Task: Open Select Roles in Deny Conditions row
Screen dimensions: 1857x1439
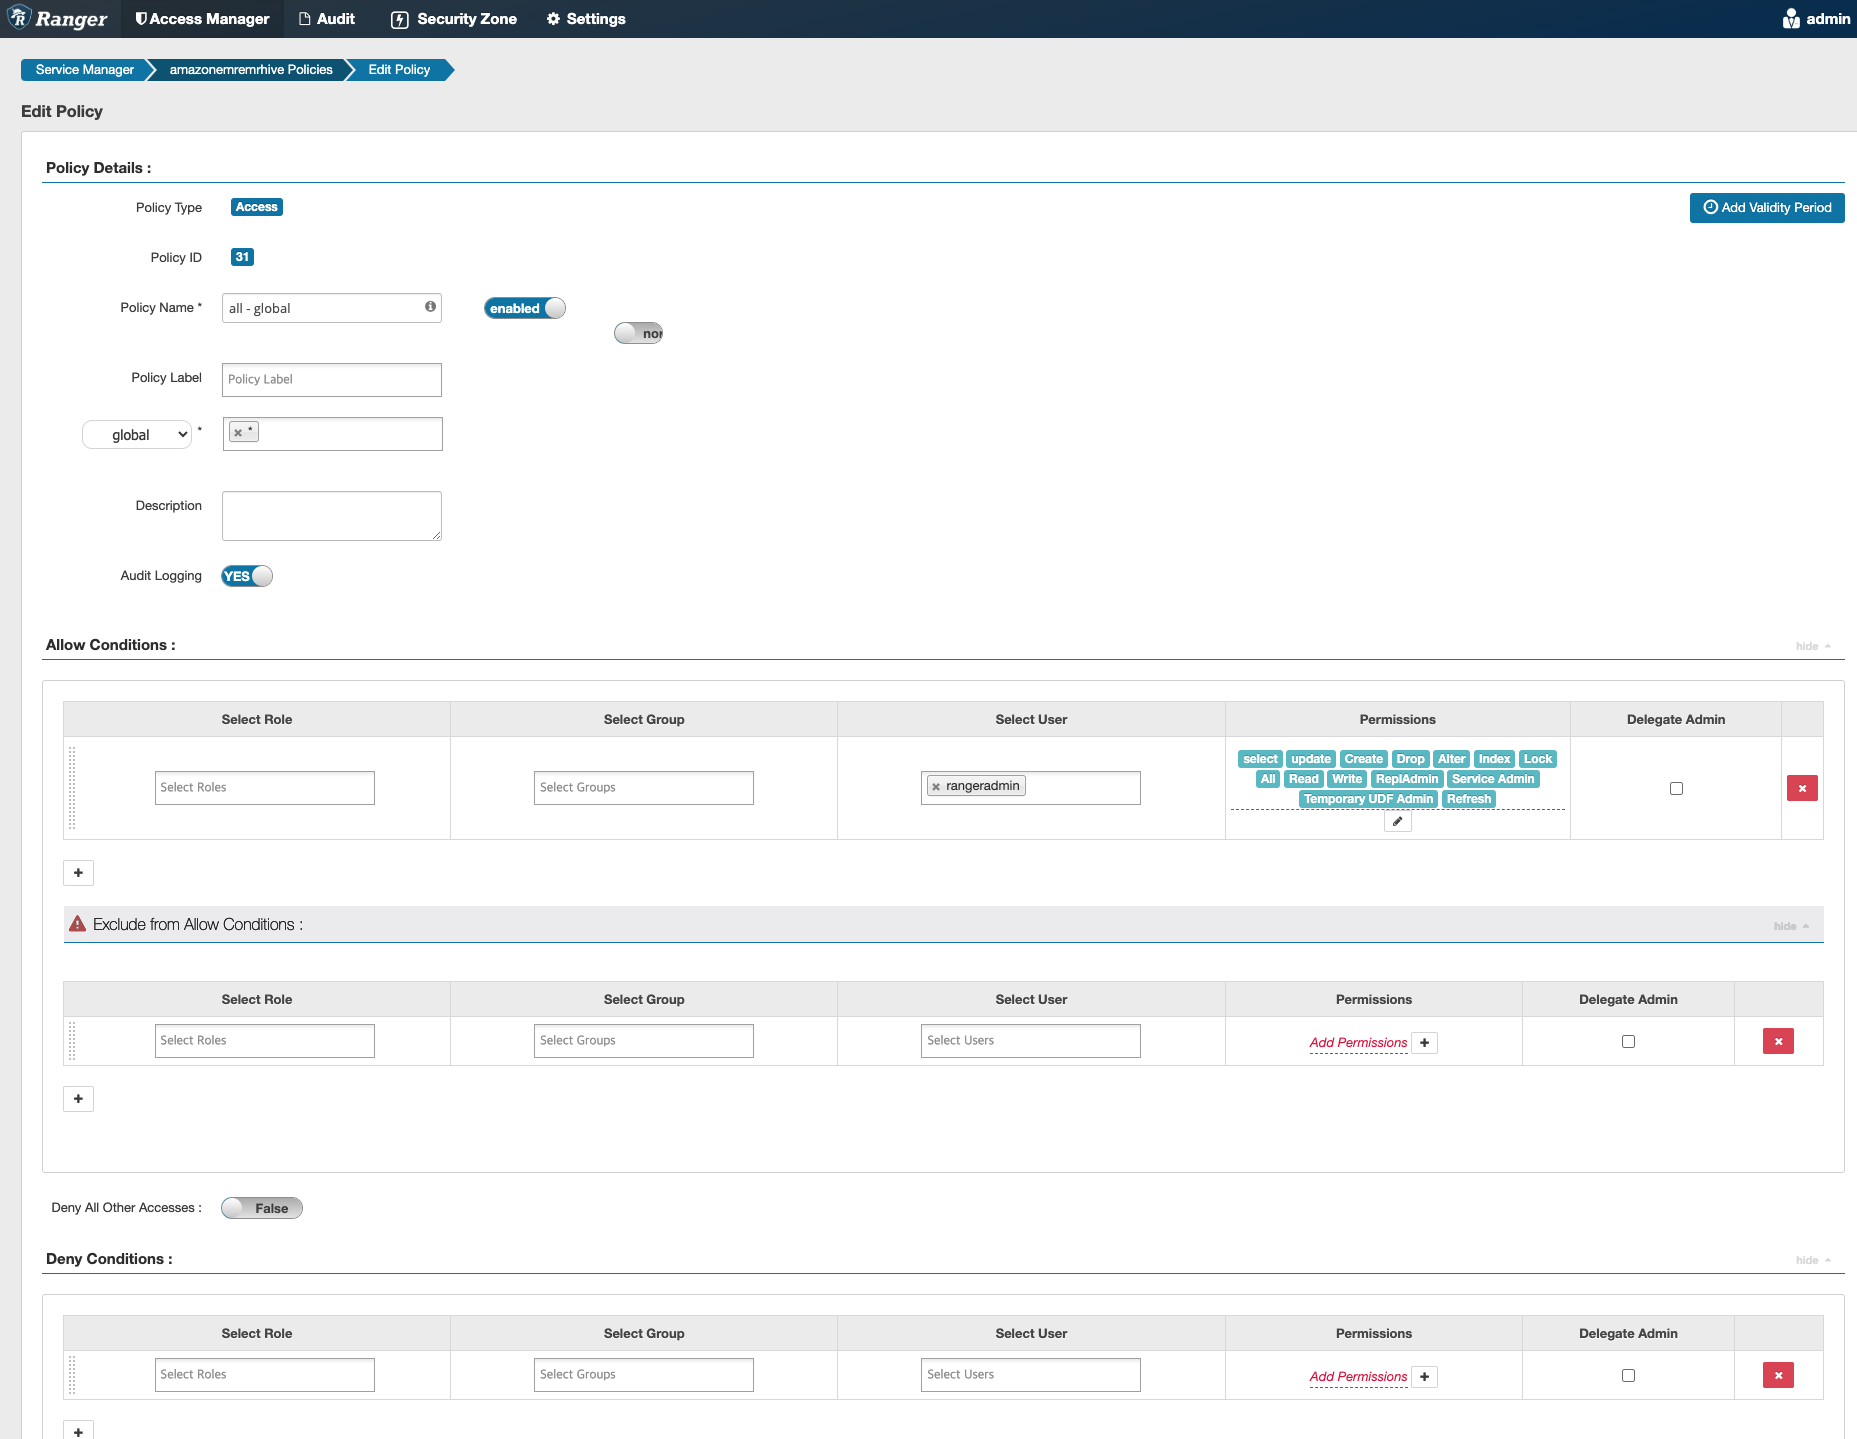Action: click(x=265, y=1375)
